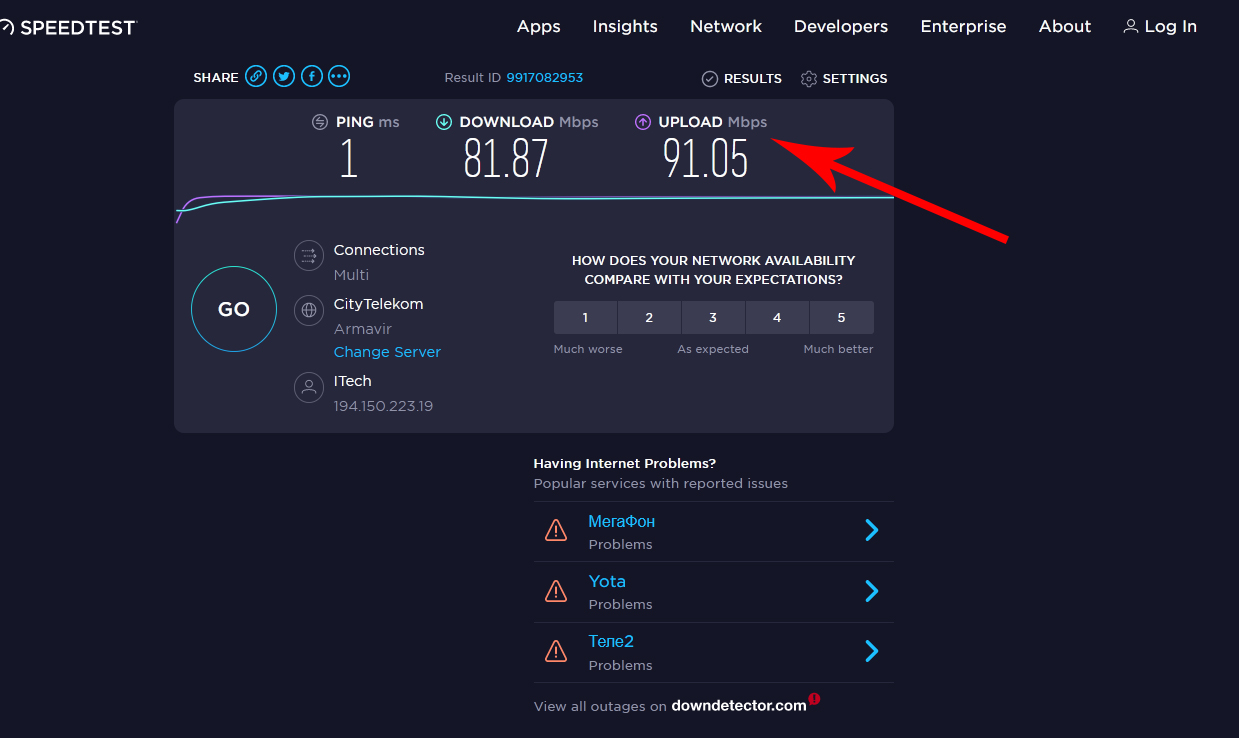The image size is (1239, 738).
Task: Open the Insights menu
Action: [625, 27]
